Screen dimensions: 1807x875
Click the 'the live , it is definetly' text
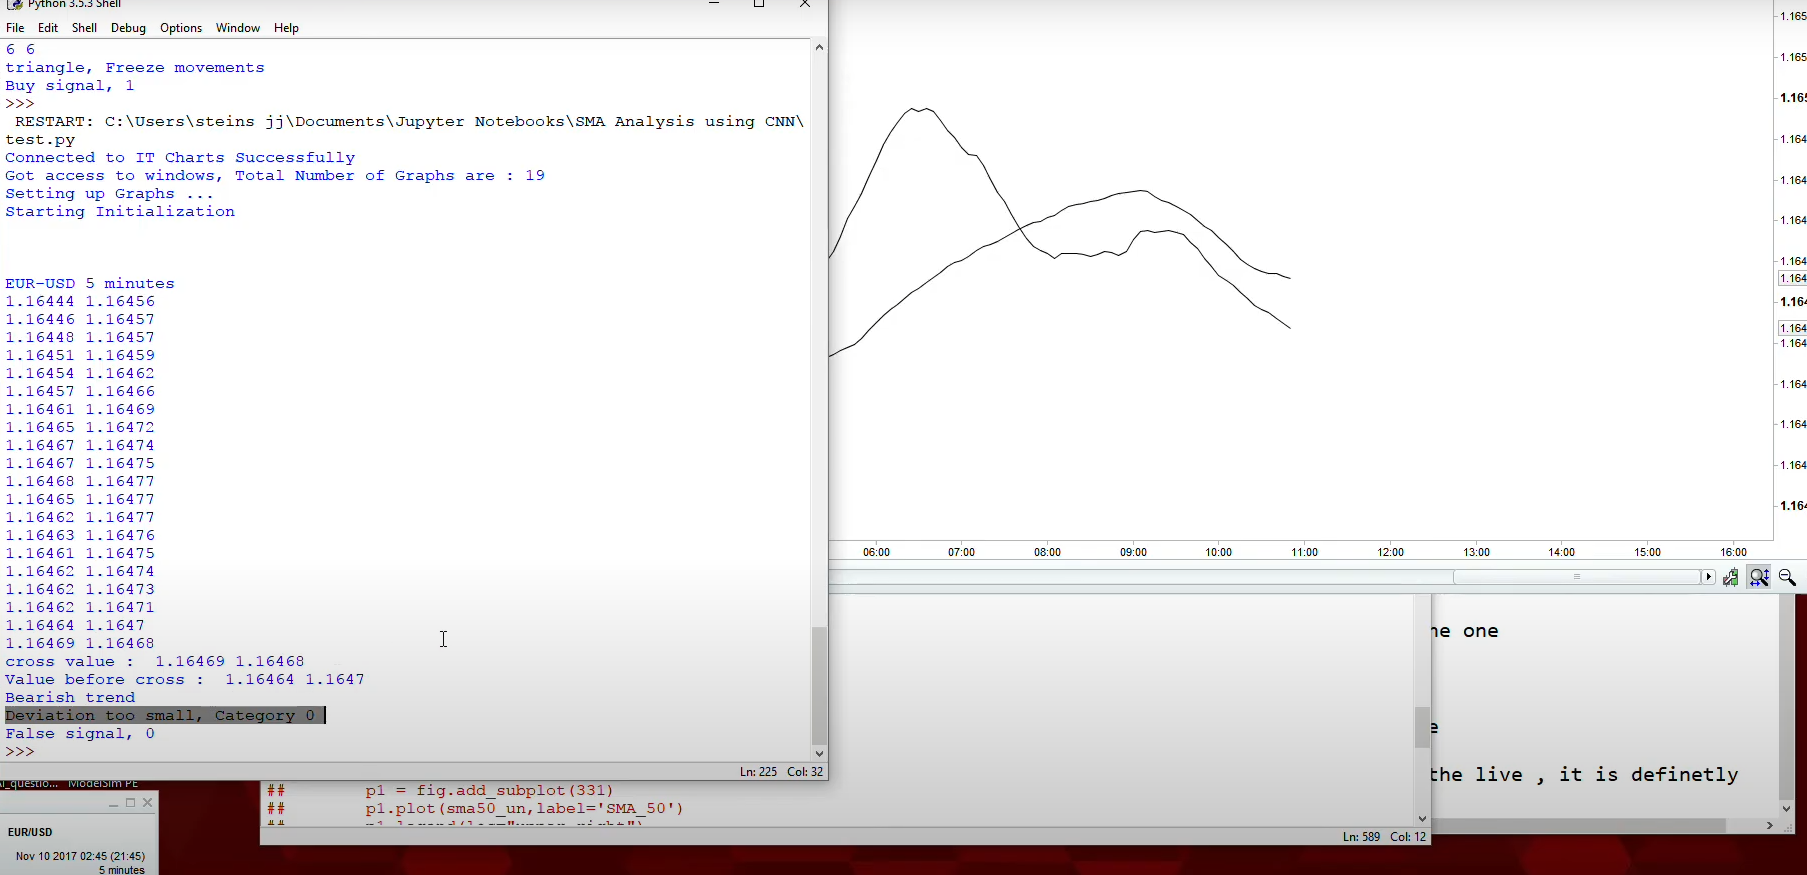(x=1584, y=775)
